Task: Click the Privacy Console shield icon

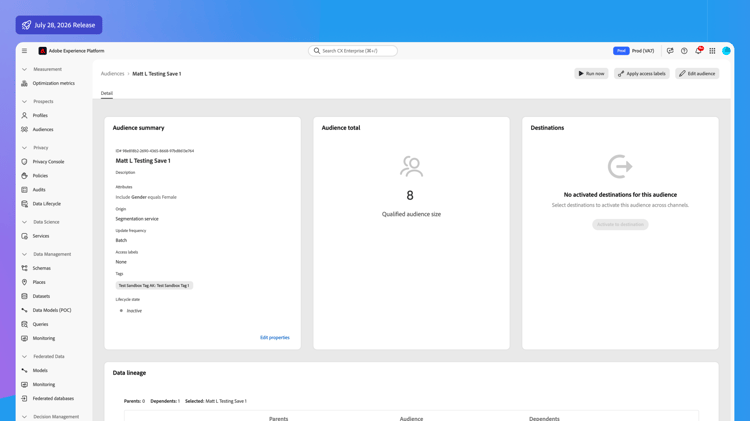Action: point(24,162)
